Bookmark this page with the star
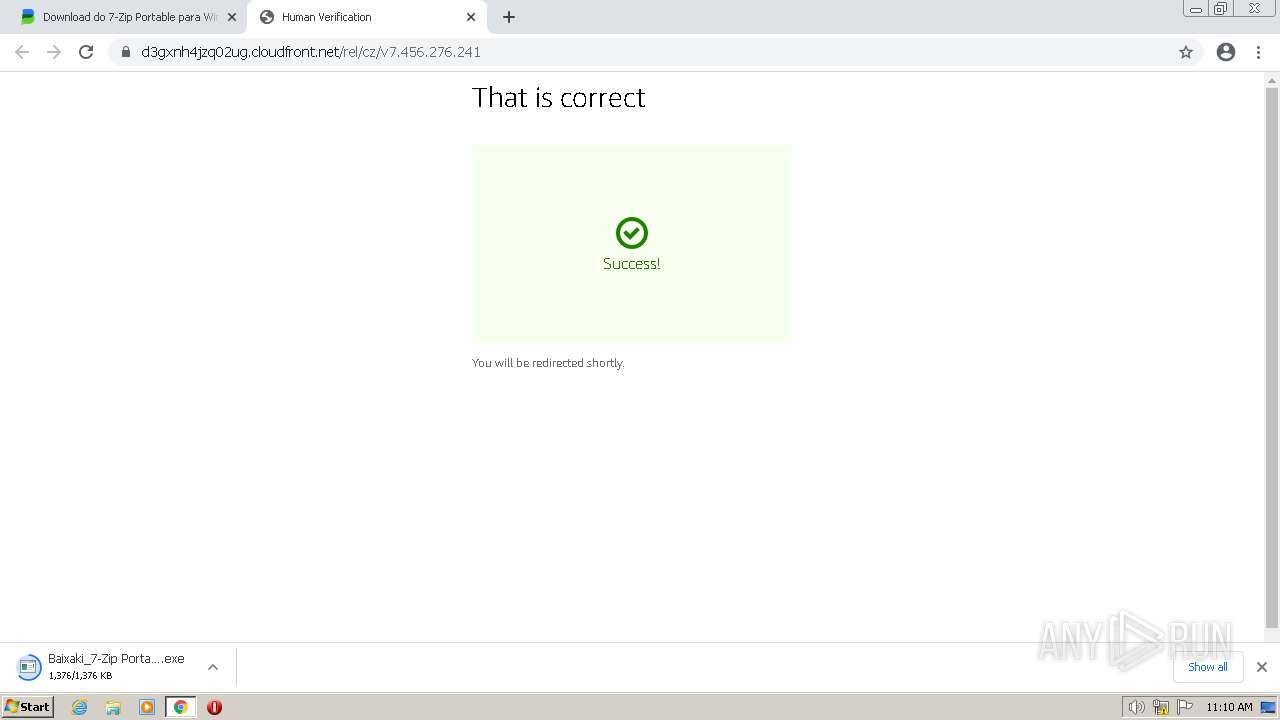The image size is (1280, 720). point(1186,52)
